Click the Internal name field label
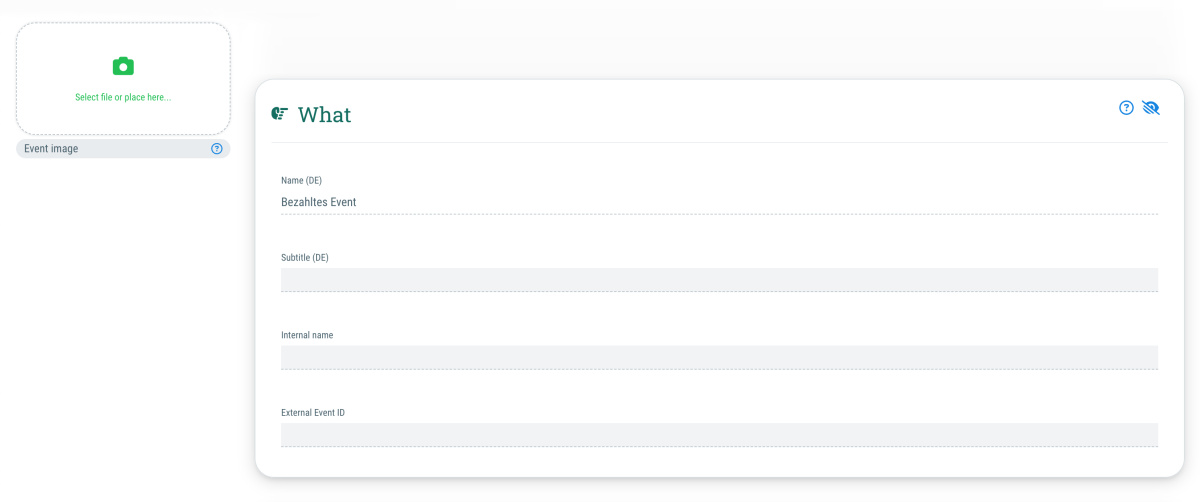Viewport: 1200px width, 502px height. [x=307, y=335]
